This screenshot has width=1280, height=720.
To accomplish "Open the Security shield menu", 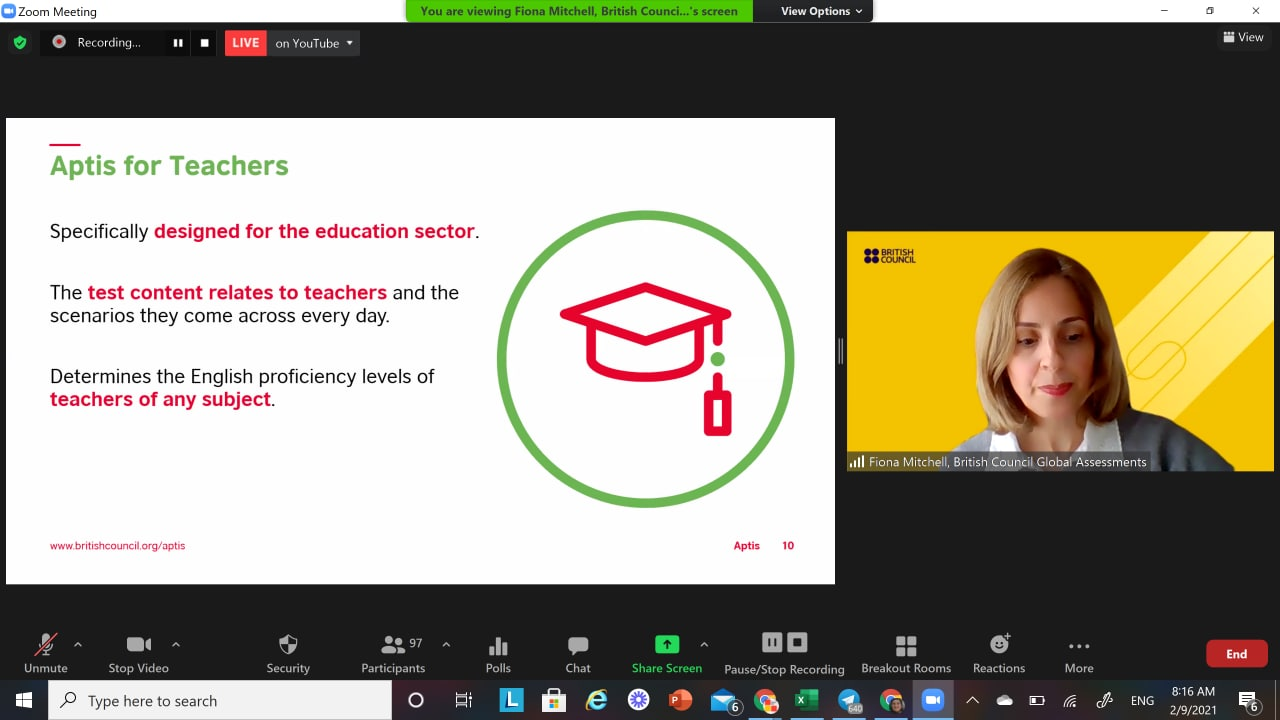I will click(288, 654).
